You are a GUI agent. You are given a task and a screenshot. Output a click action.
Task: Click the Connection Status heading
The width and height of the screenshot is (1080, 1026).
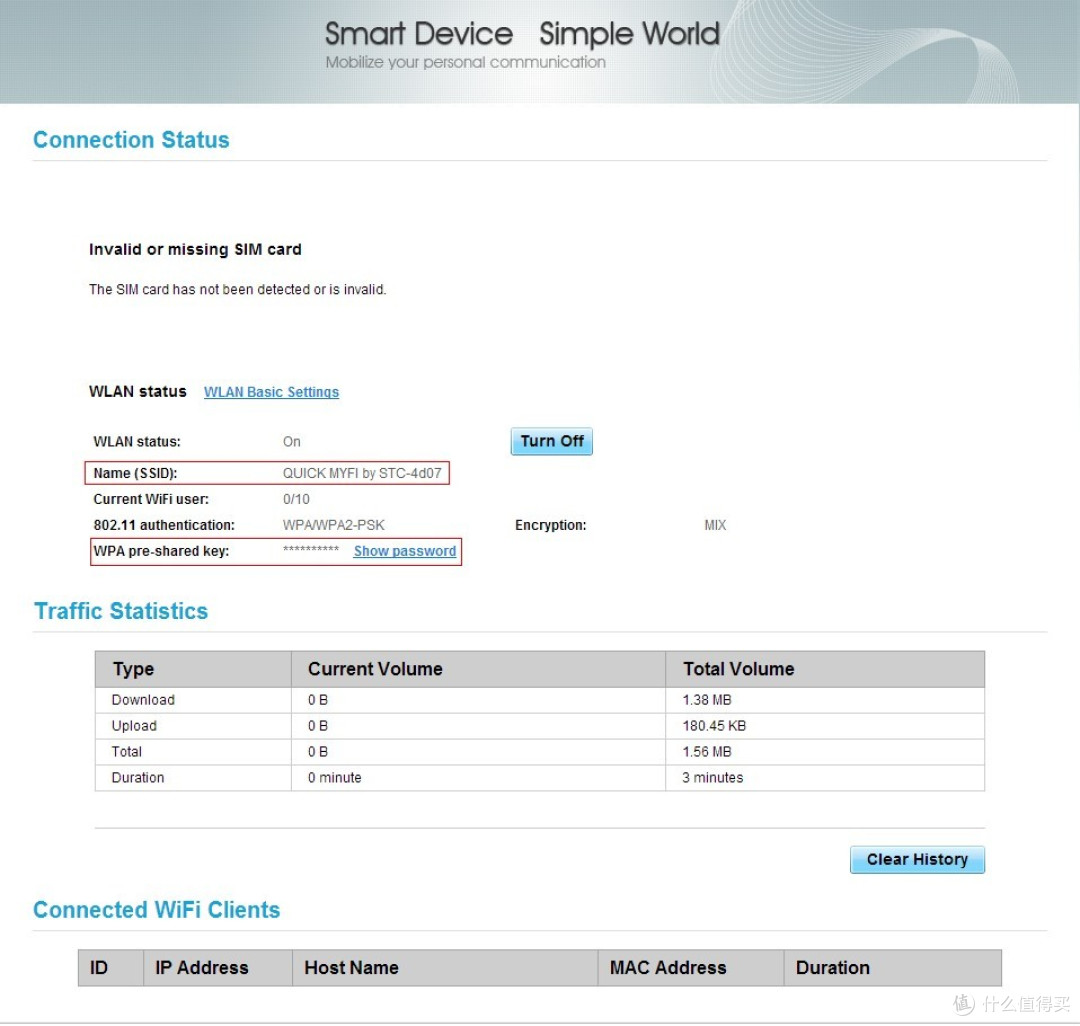[131, 140]
